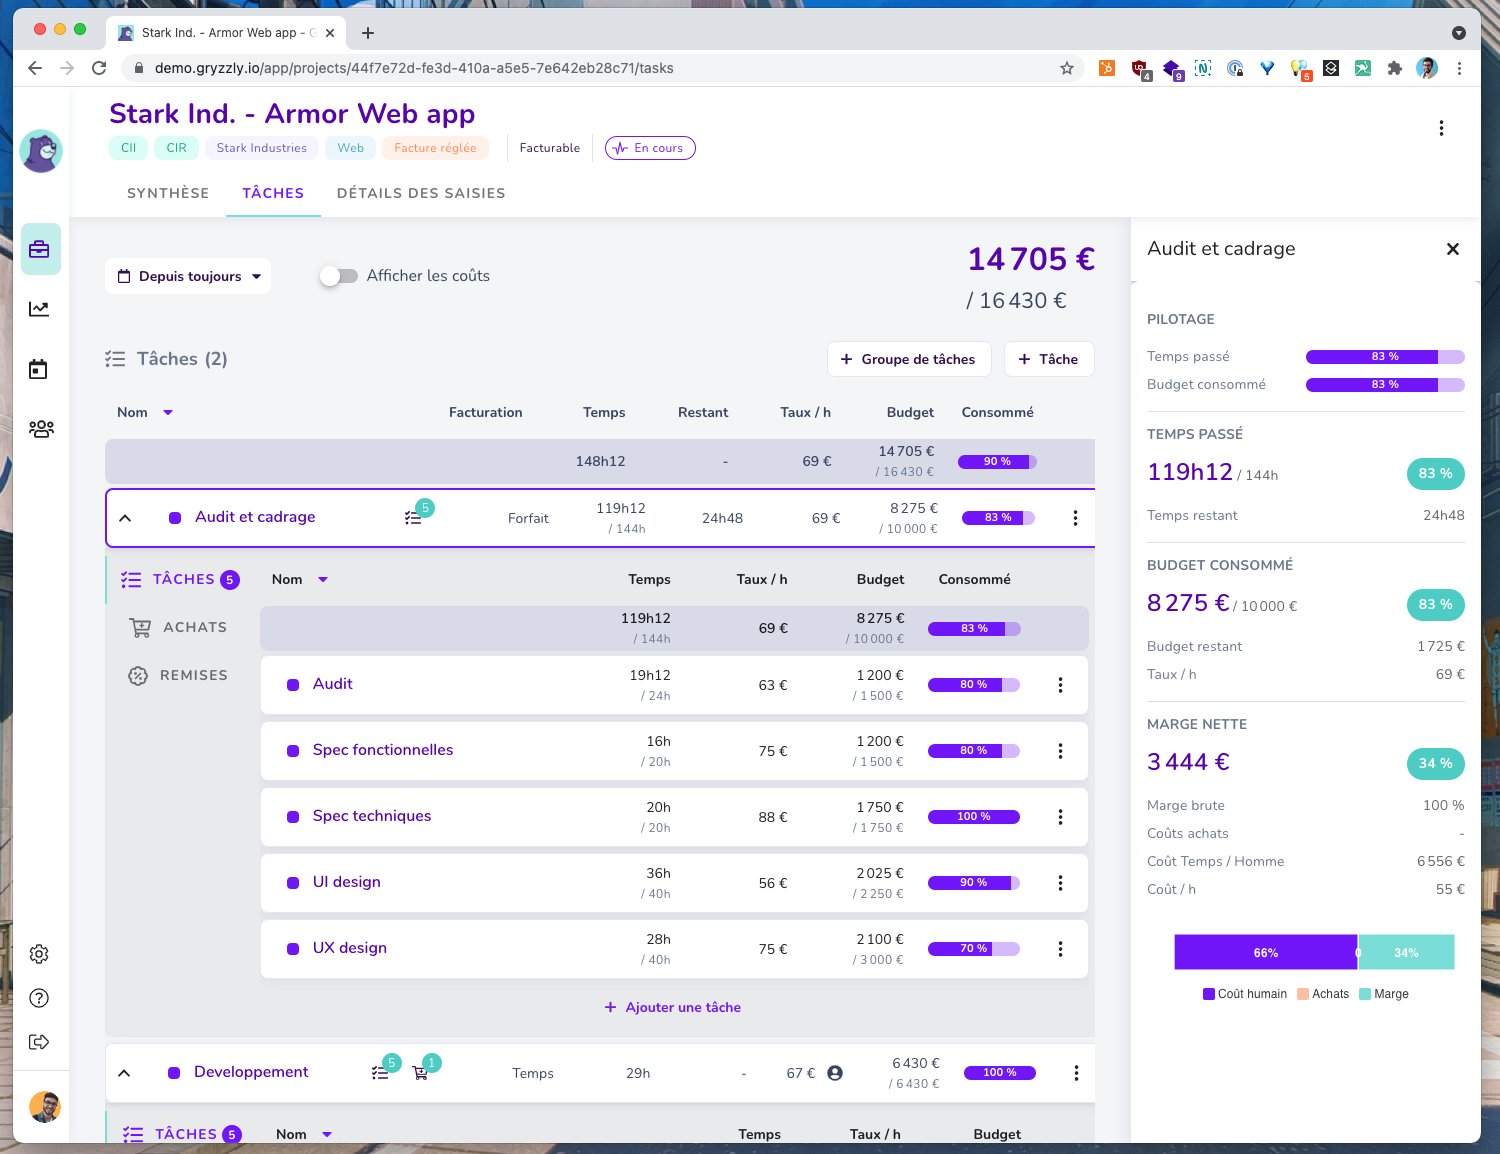Click the Temps passé 83 % progress bar

click(x=1385, y=357)
